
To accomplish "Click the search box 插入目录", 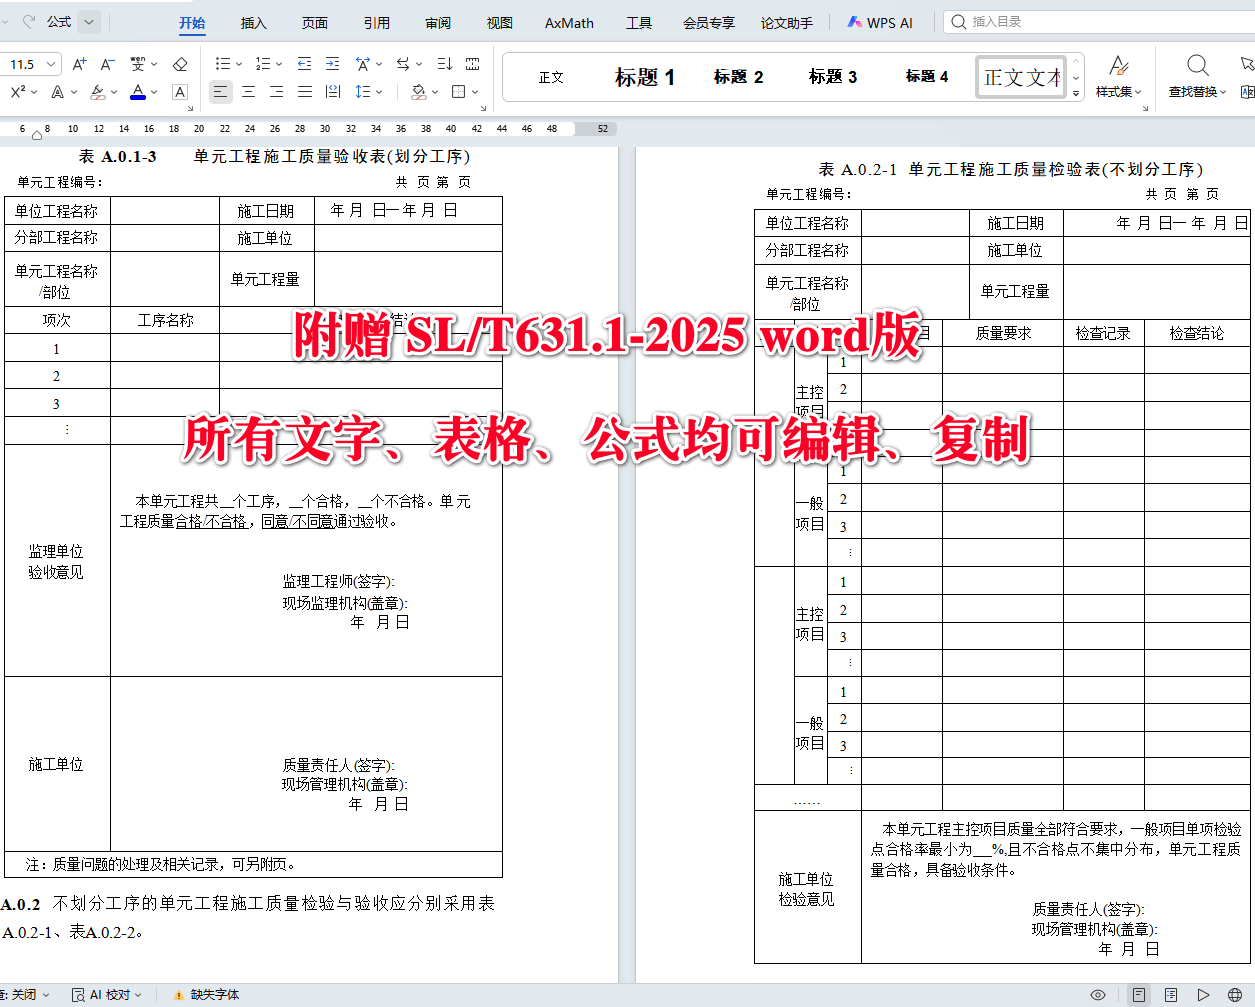I will coord(1100,21).
